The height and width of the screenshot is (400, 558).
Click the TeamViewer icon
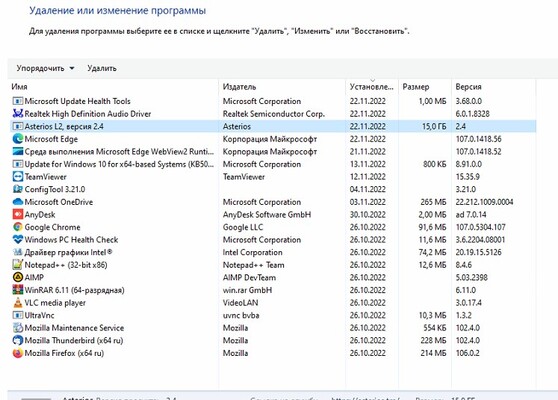(17, 177)
